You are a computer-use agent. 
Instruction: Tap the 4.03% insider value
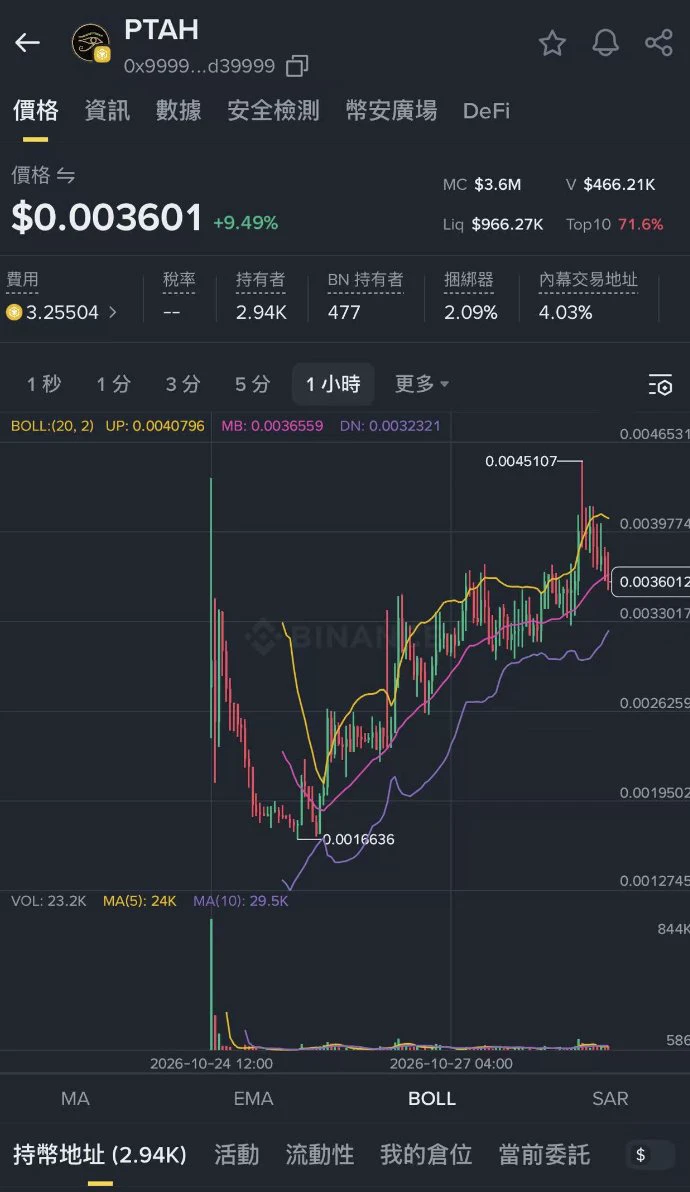[x=565, y=312]
